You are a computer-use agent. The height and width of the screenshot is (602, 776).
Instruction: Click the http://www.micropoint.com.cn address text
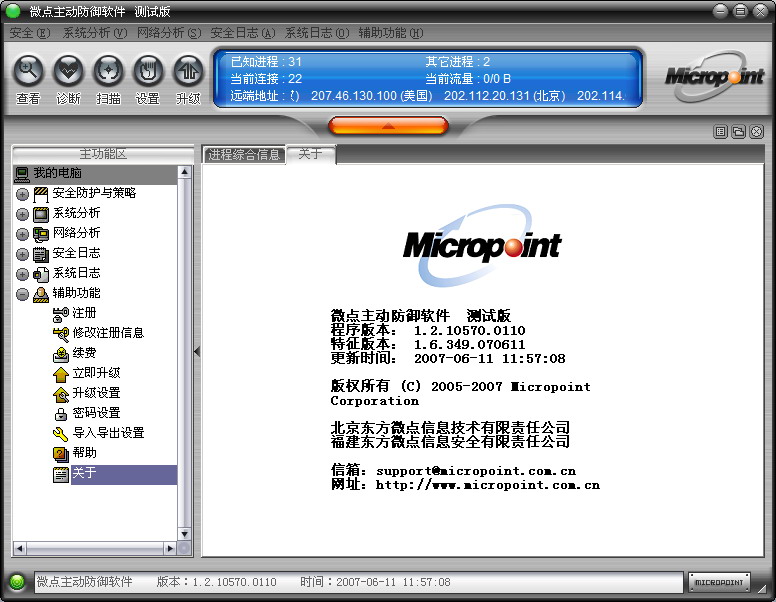click(487, 485)
